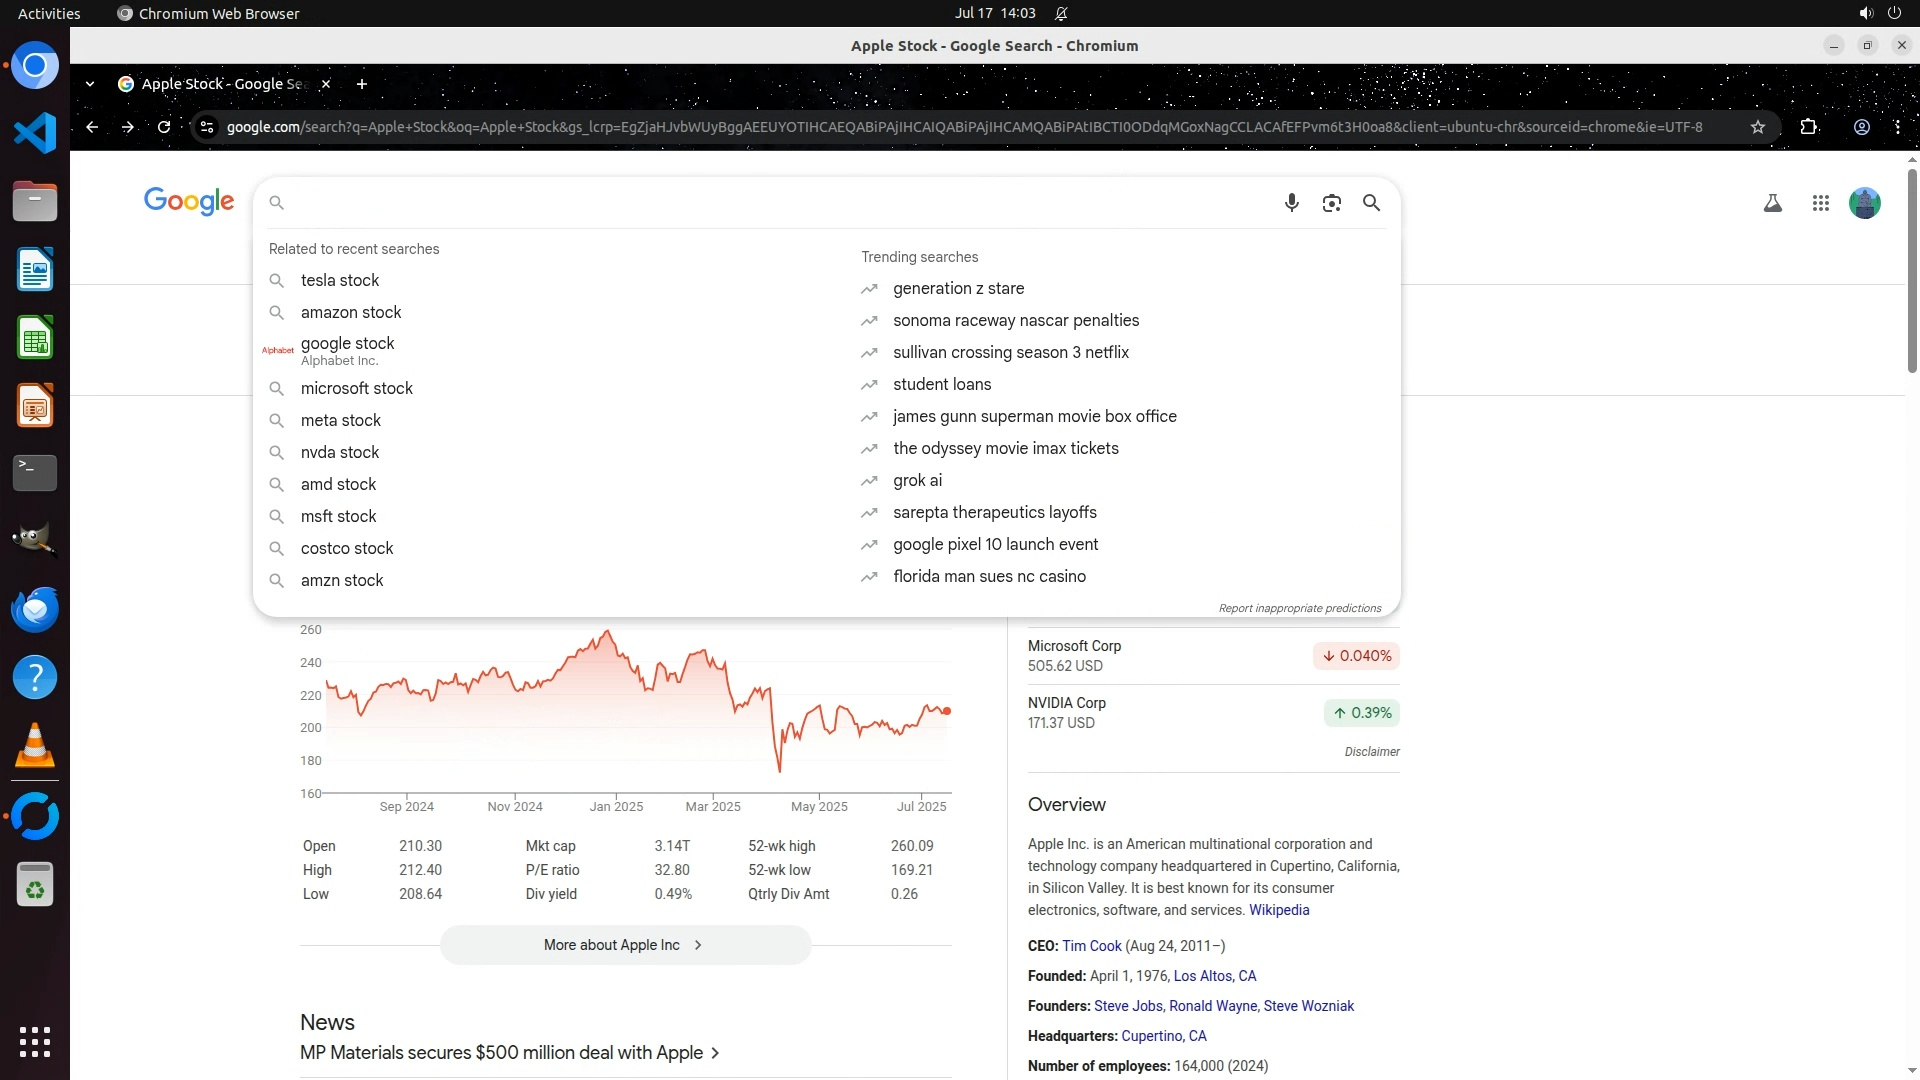Click inside the Google search box
The width and height of the screenshot is (1920, 1080).
[x=780, y=203]
